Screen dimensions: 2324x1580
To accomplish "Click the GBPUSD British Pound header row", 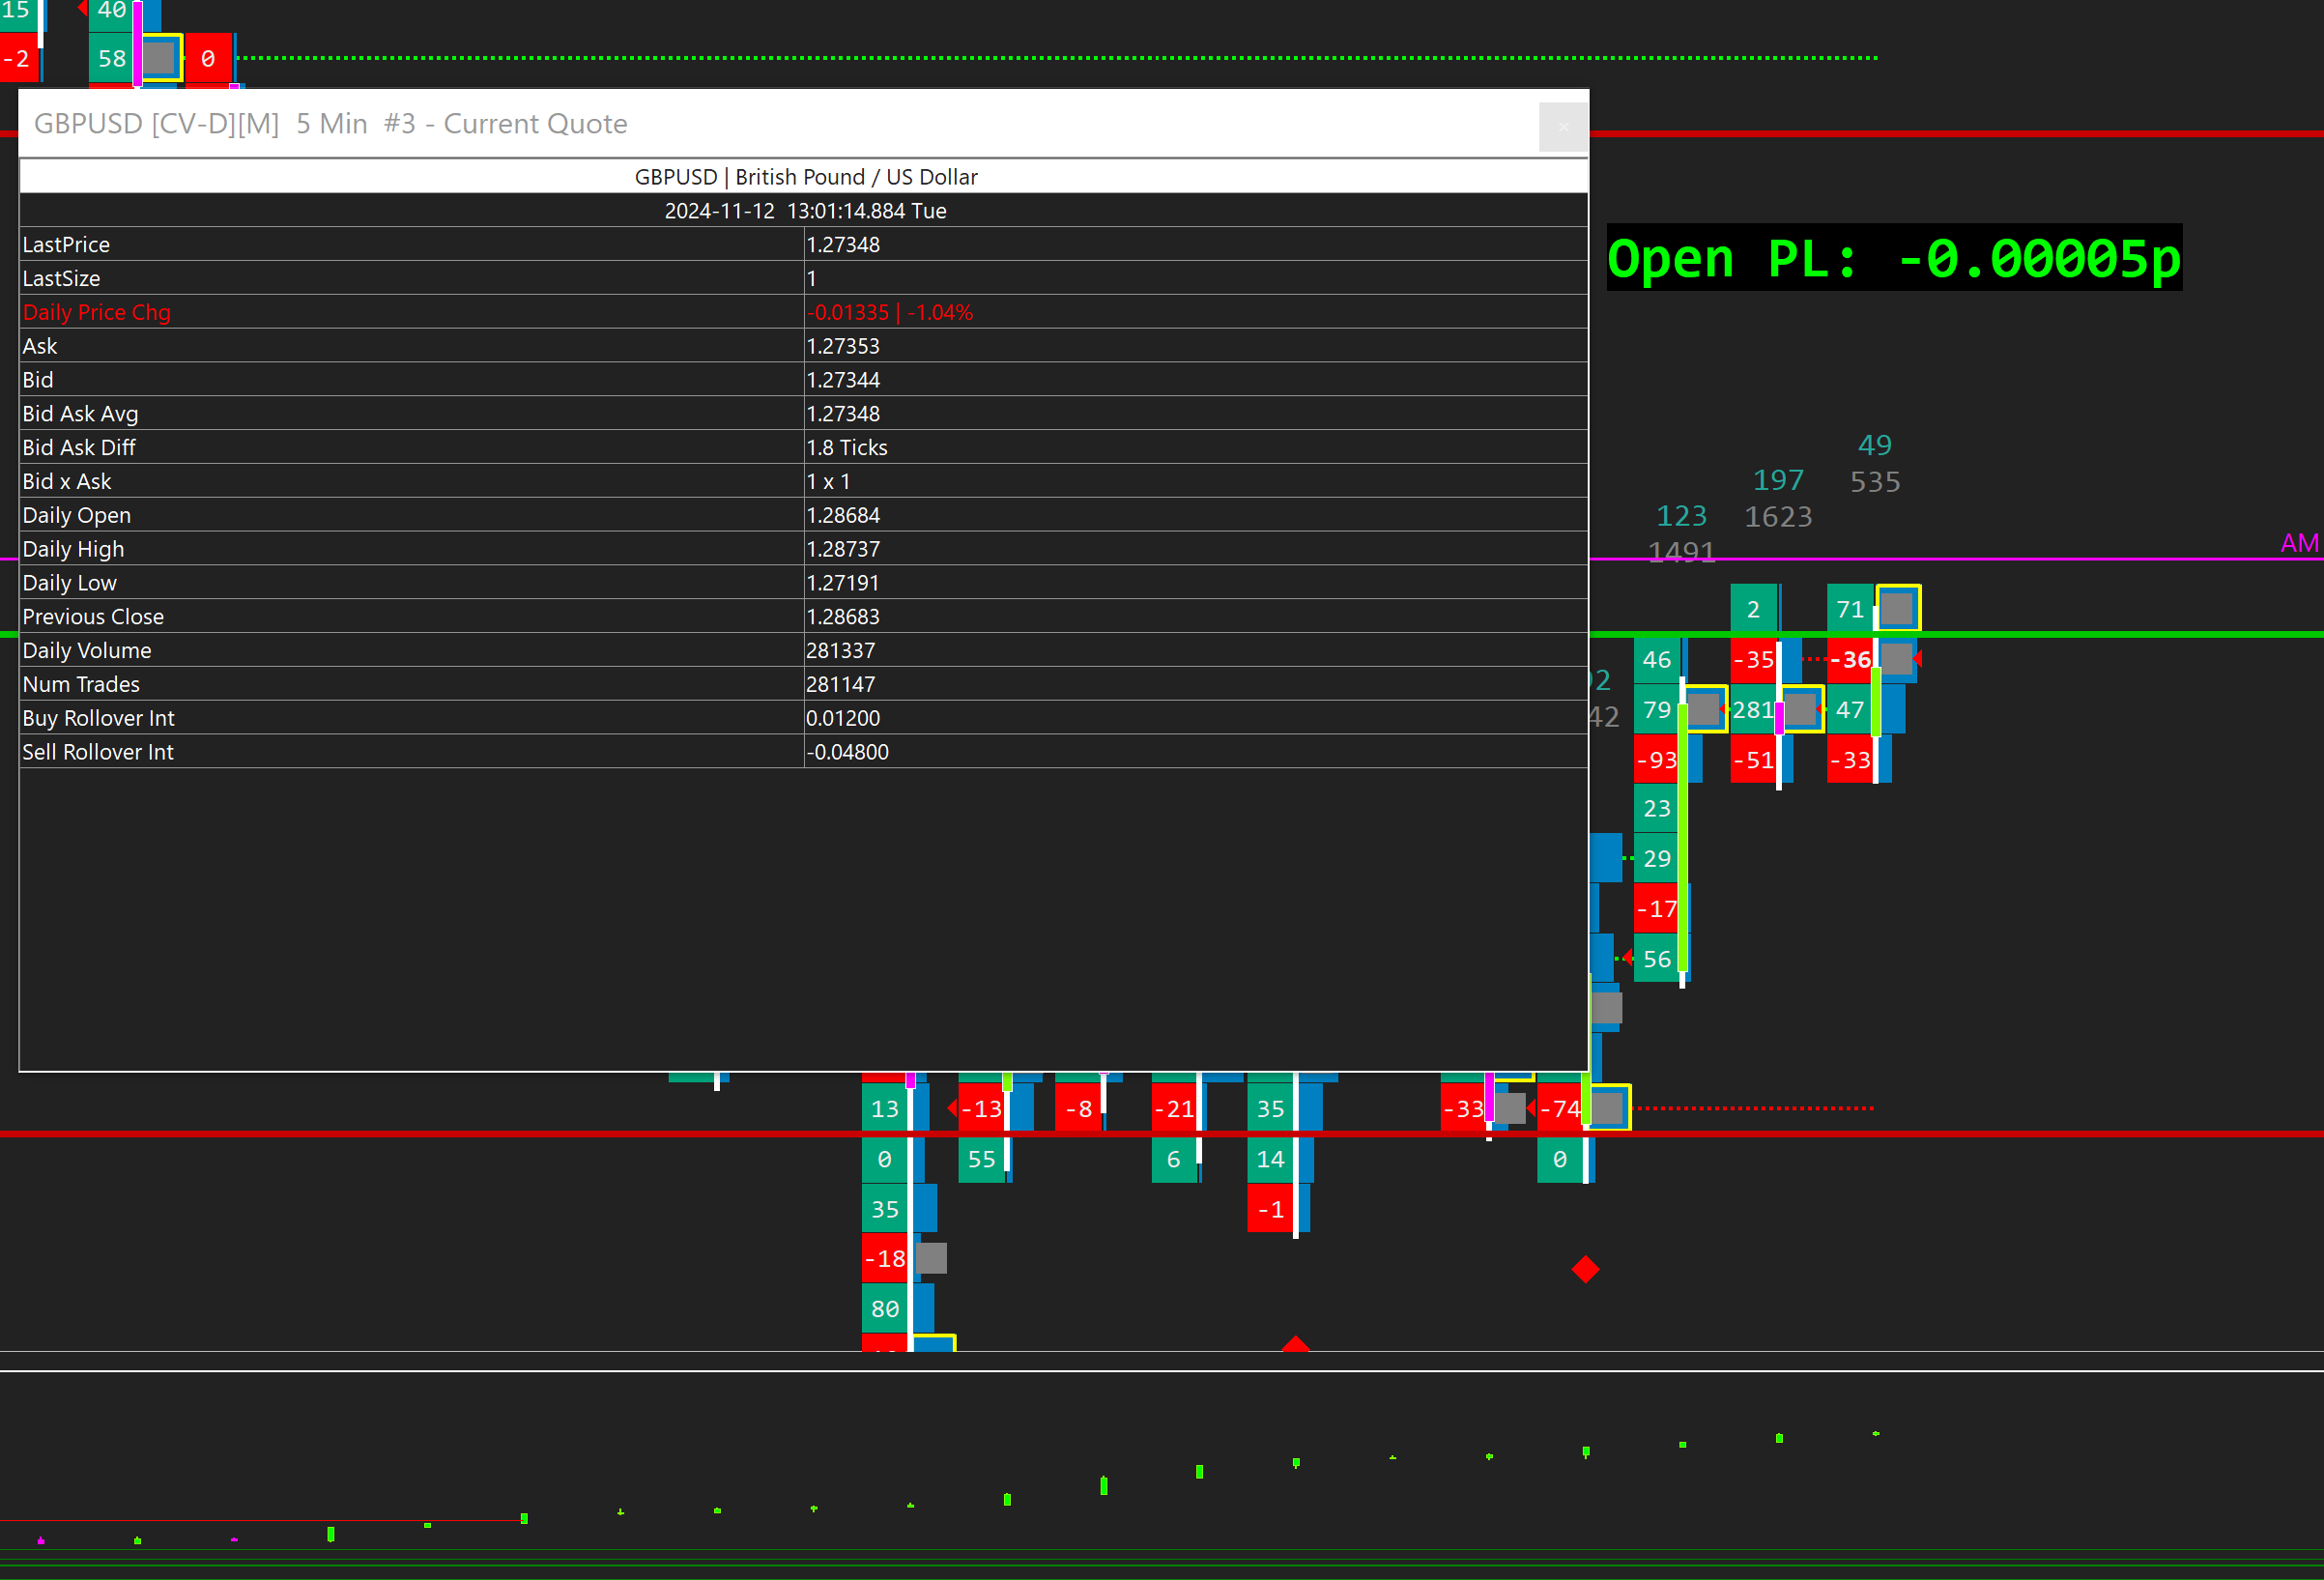I will click(804, 177).
